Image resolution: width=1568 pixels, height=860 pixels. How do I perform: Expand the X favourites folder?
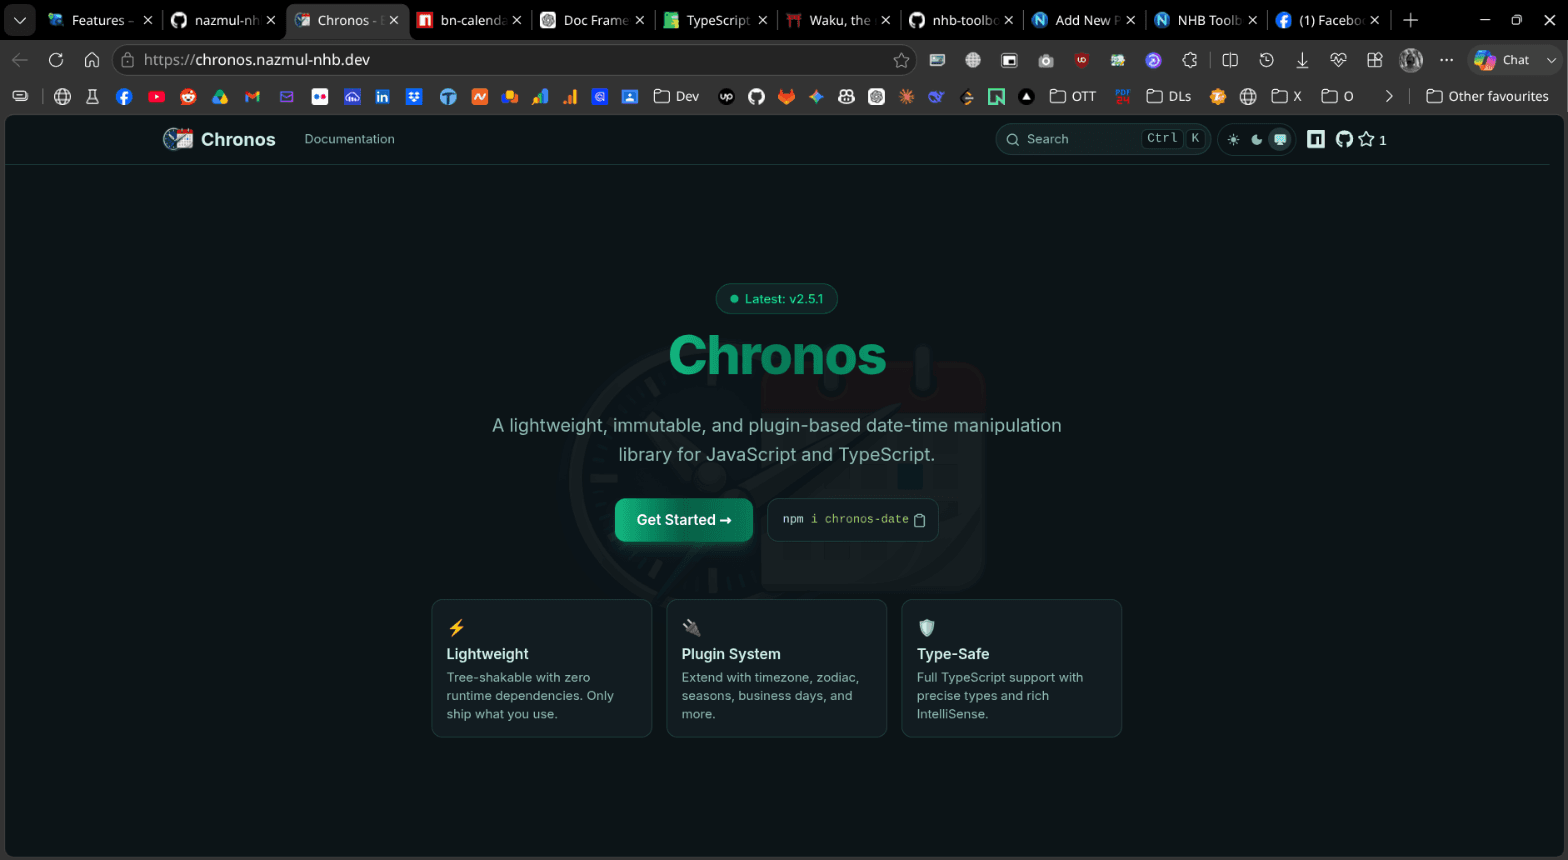[1286, 97]
